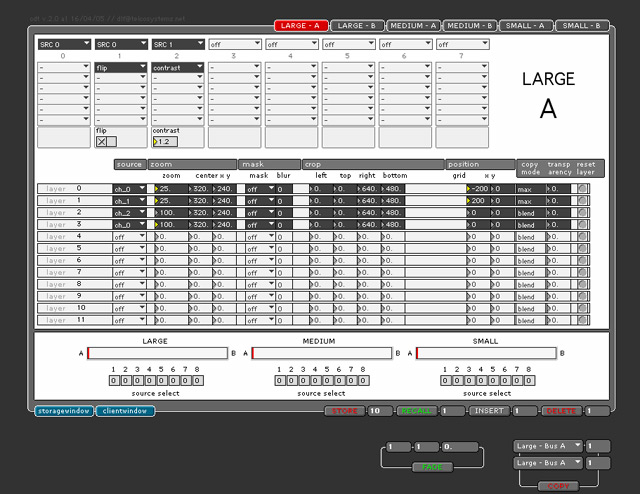Image resolution: width=640 pixels, height=494 pixels.
Task: Reset layer 10 with its round button
Action: 582,308
